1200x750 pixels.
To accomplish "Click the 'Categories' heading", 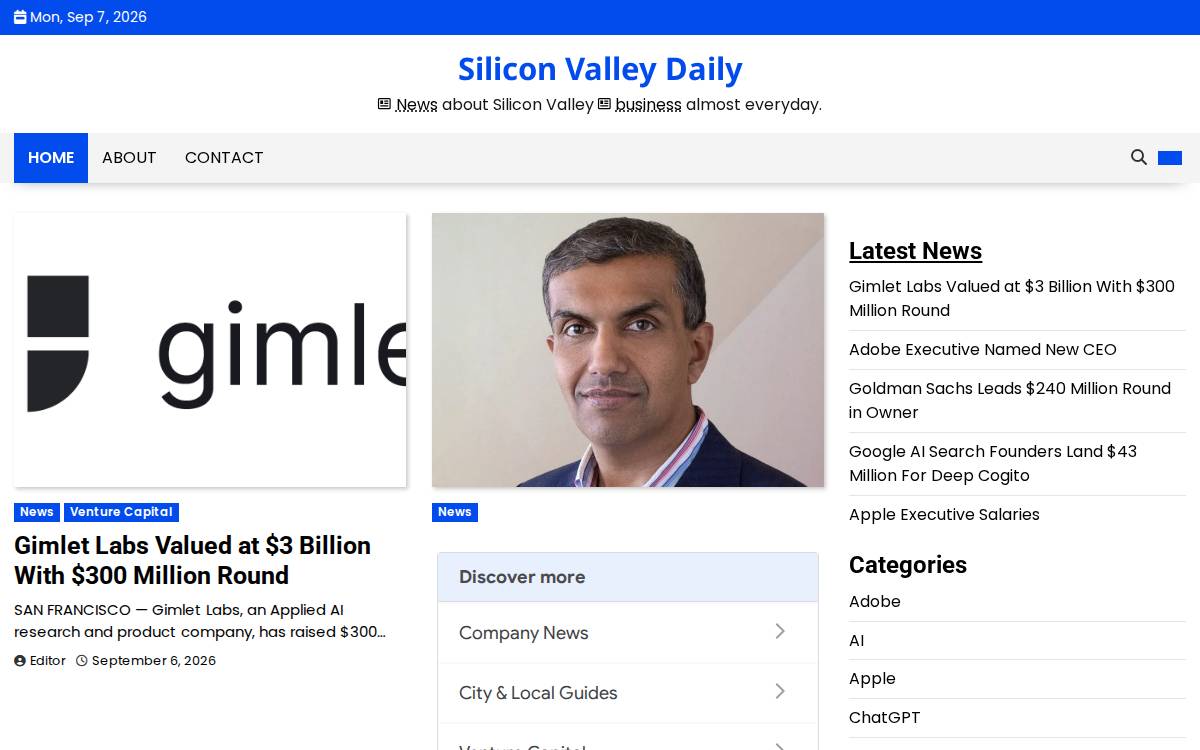I will (908, 565).
